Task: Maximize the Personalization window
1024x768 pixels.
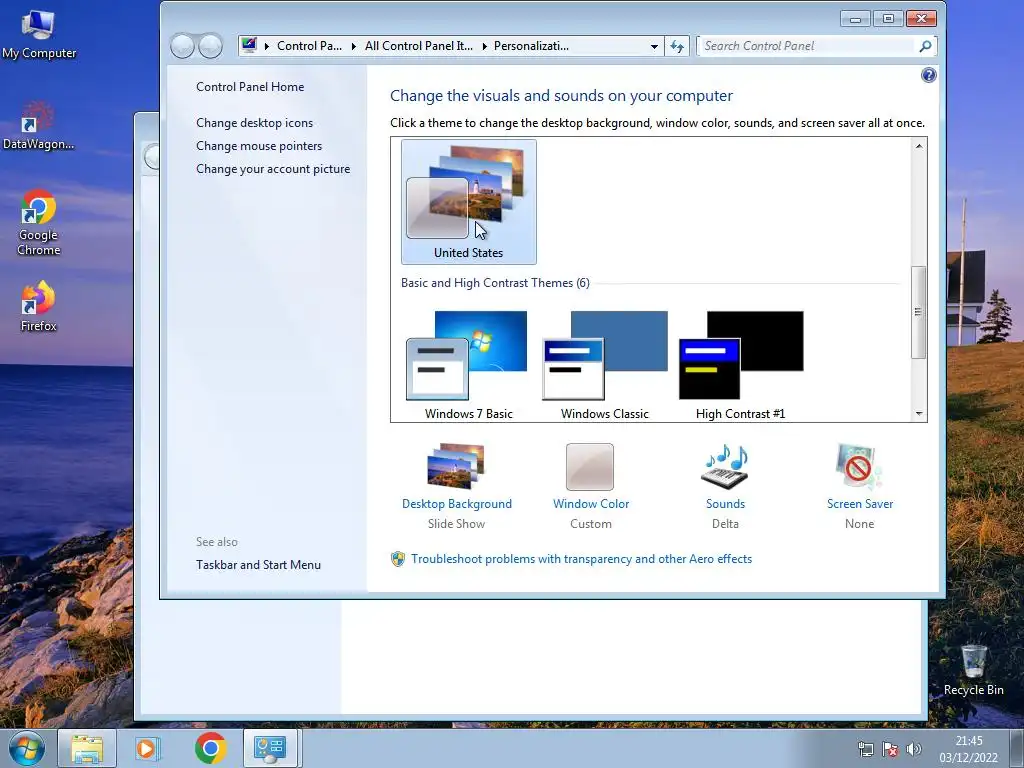Action: 888,18
